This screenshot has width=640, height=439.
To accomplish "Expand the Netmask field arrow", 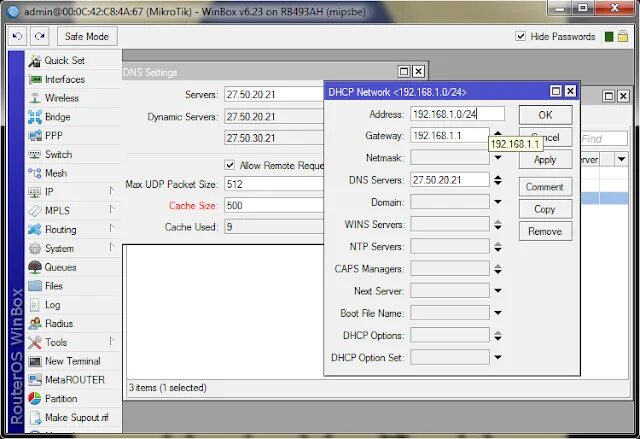I will coord(498,157).
